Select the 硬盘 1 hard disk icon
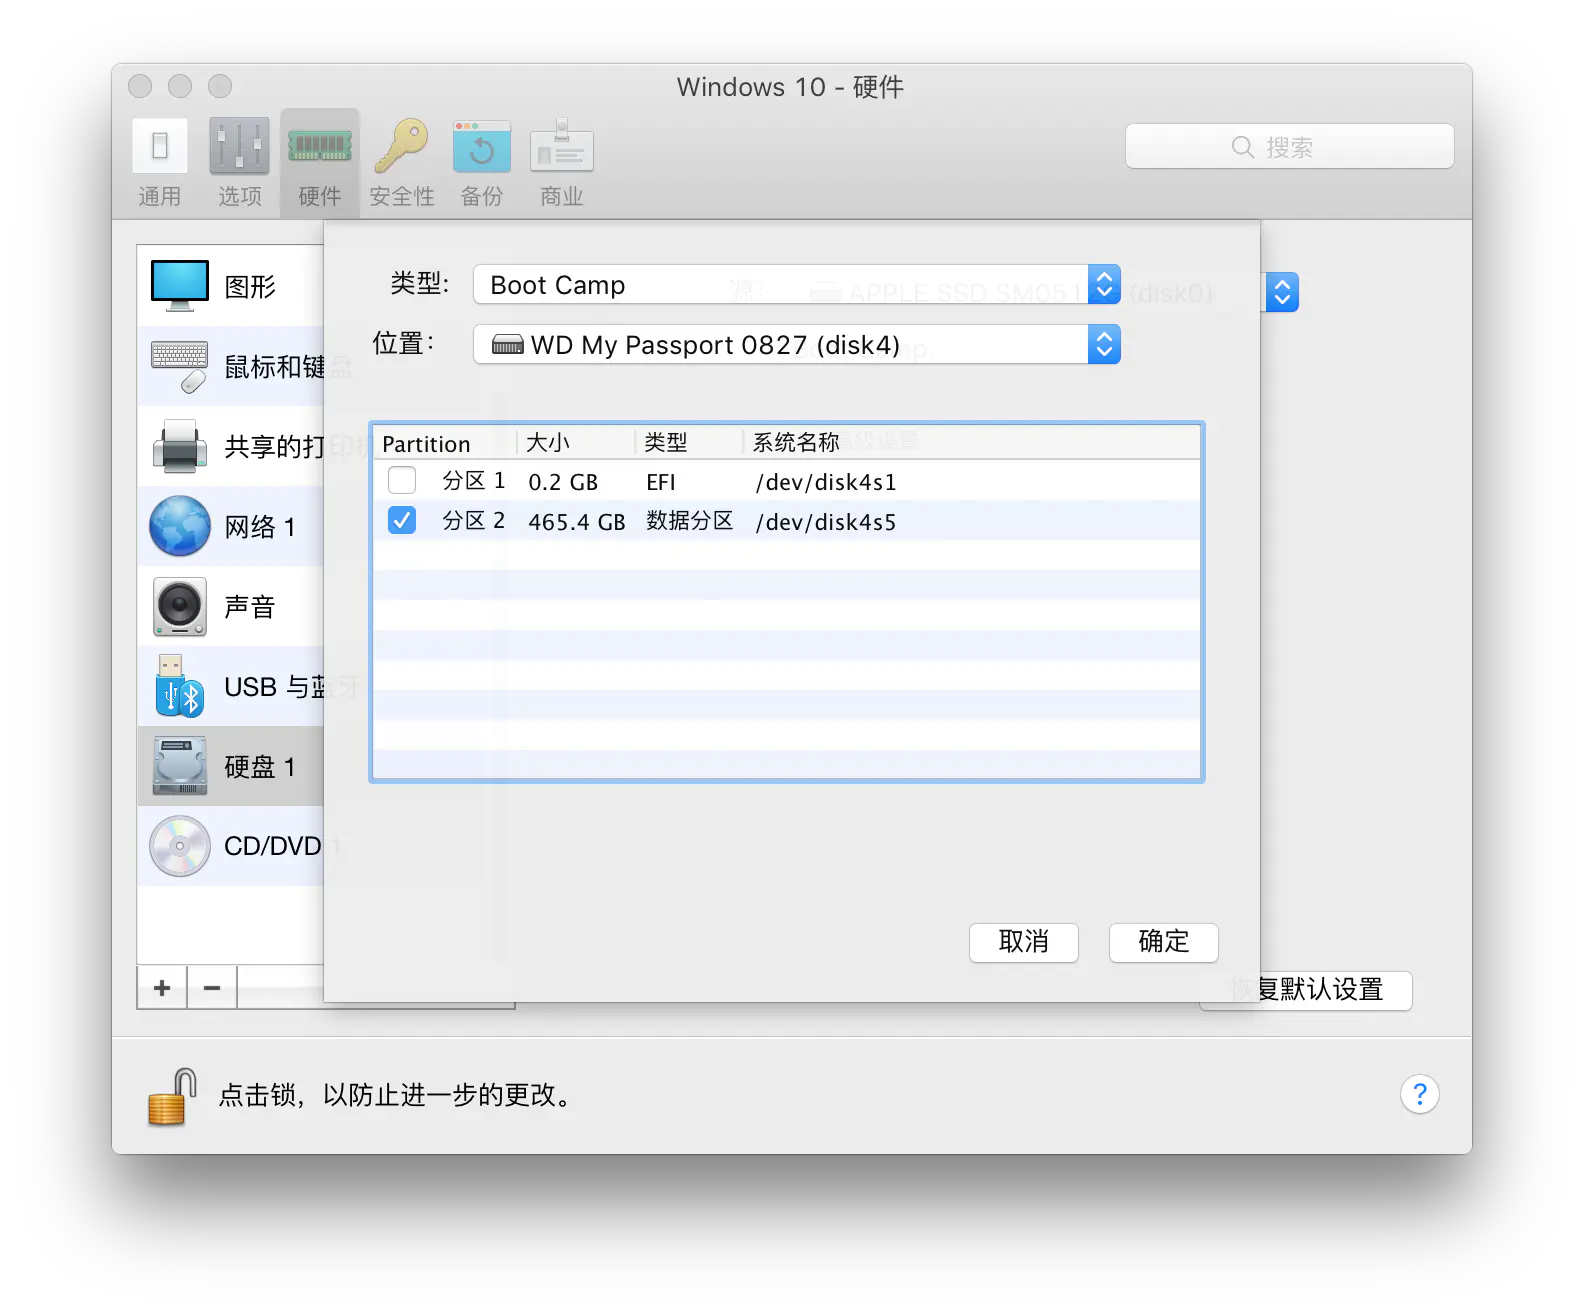This screenshot has width=1584, height=1314. pos(180,766)
